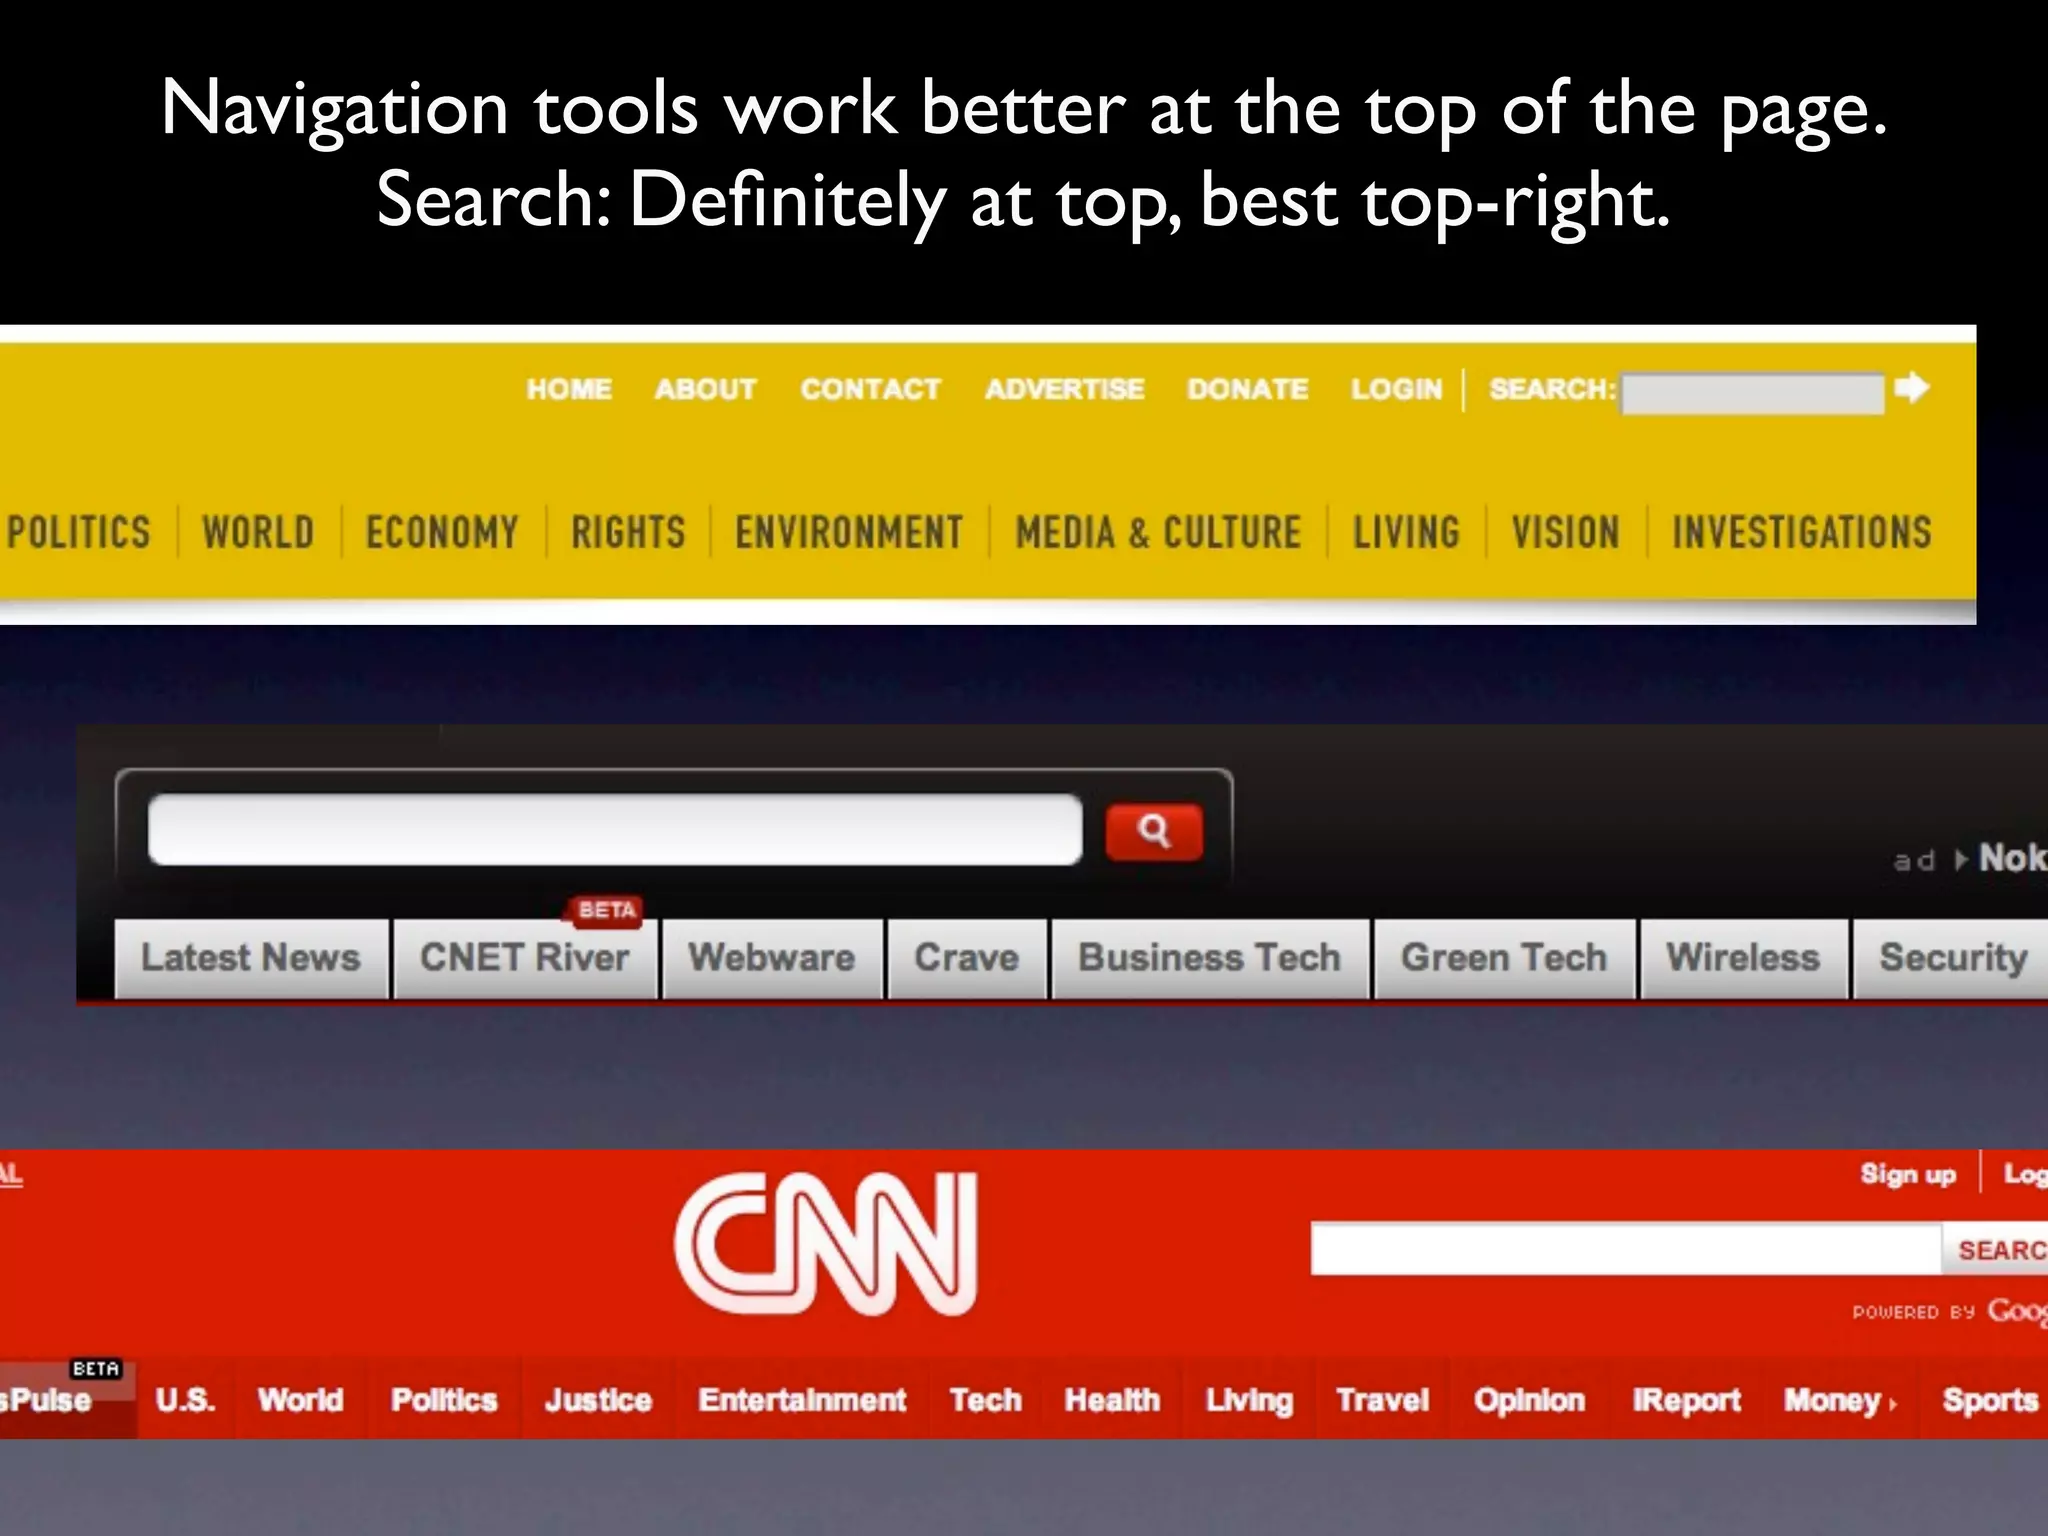
Task: Open the Travel section on CNN
Action: tap(1383, 1400)
